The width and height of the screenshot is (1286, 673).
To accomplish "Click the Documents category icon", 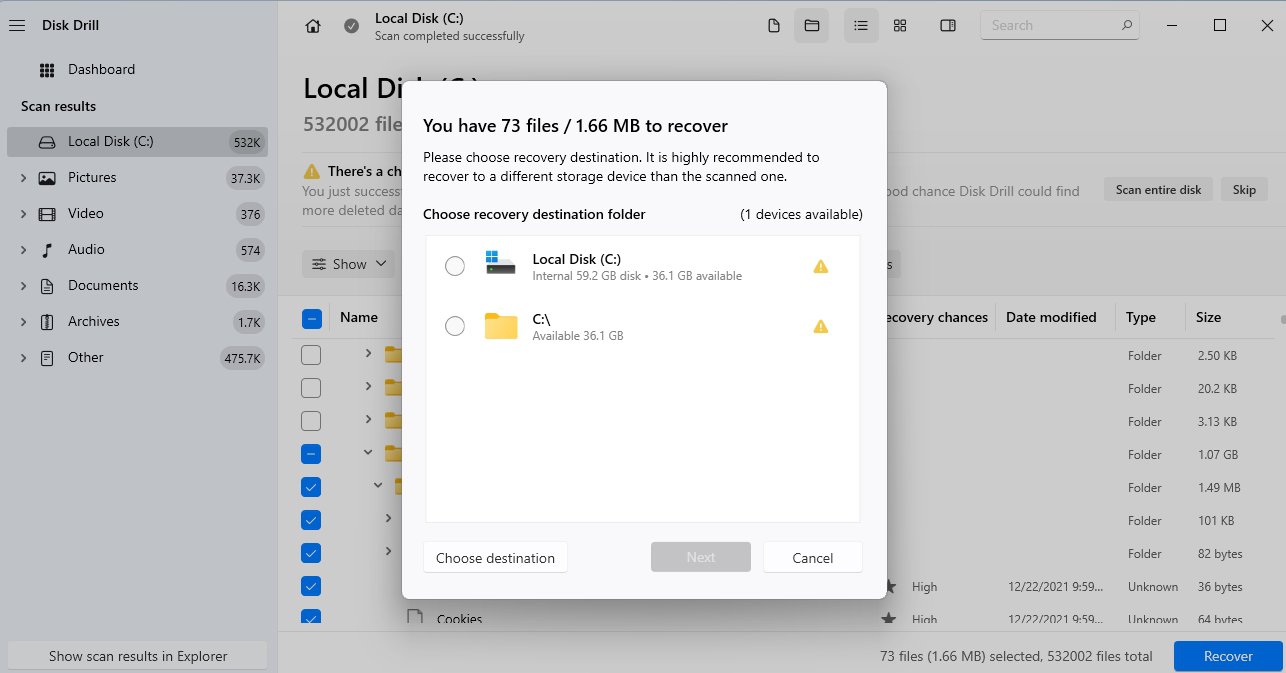I will 47,286.
